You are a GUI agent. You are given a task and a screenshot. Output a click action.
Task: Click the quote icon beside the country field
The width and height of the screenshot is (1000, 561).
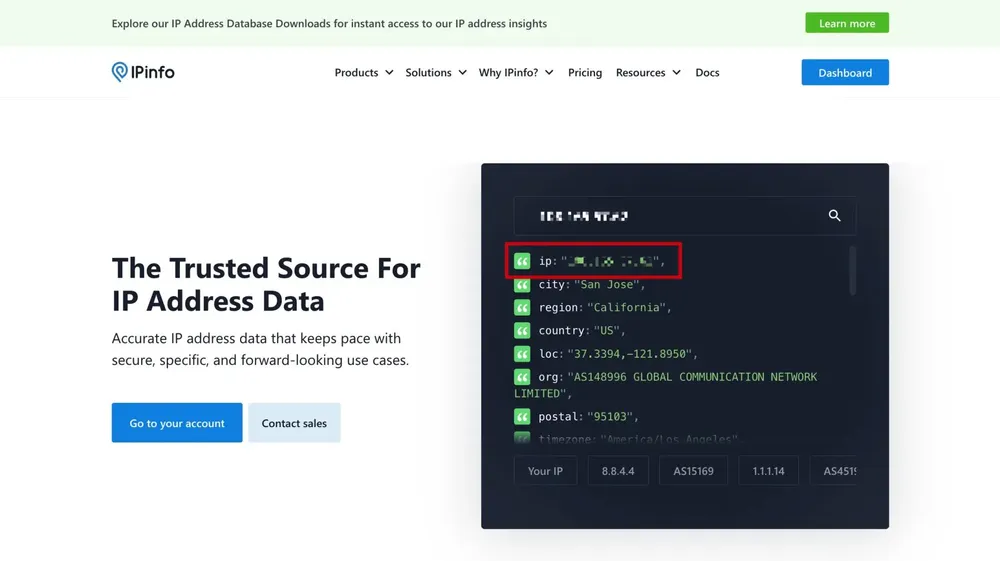(522, 331)
